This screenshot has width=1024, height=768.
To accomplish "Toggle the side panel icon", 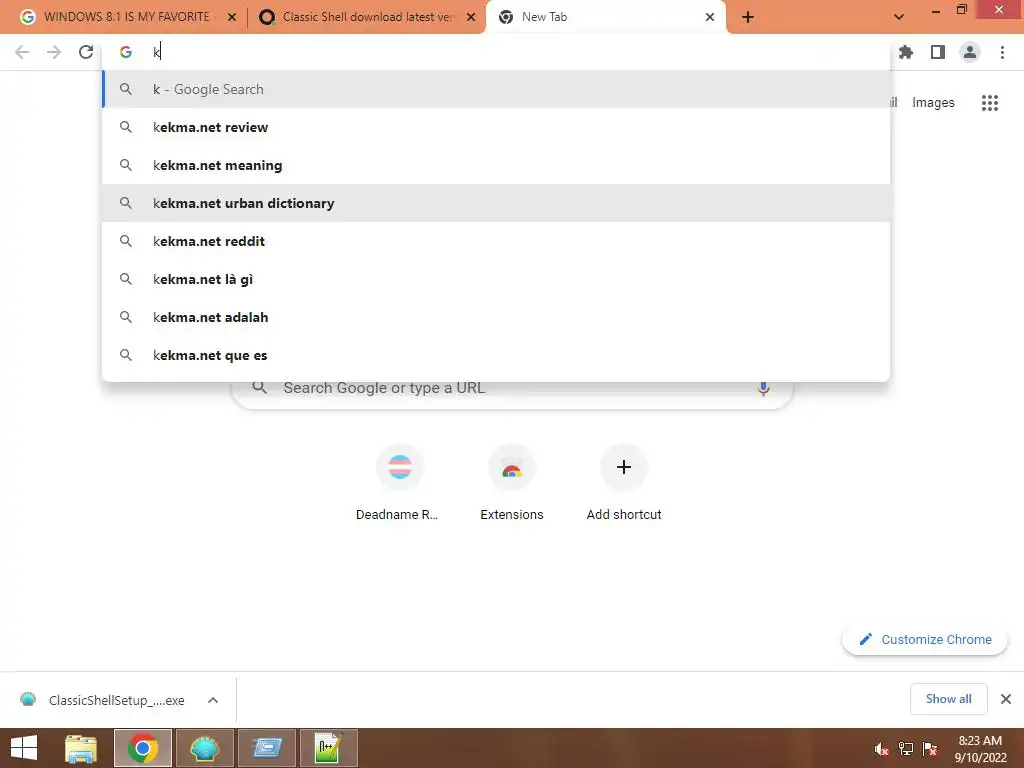I will coord(938,52).
